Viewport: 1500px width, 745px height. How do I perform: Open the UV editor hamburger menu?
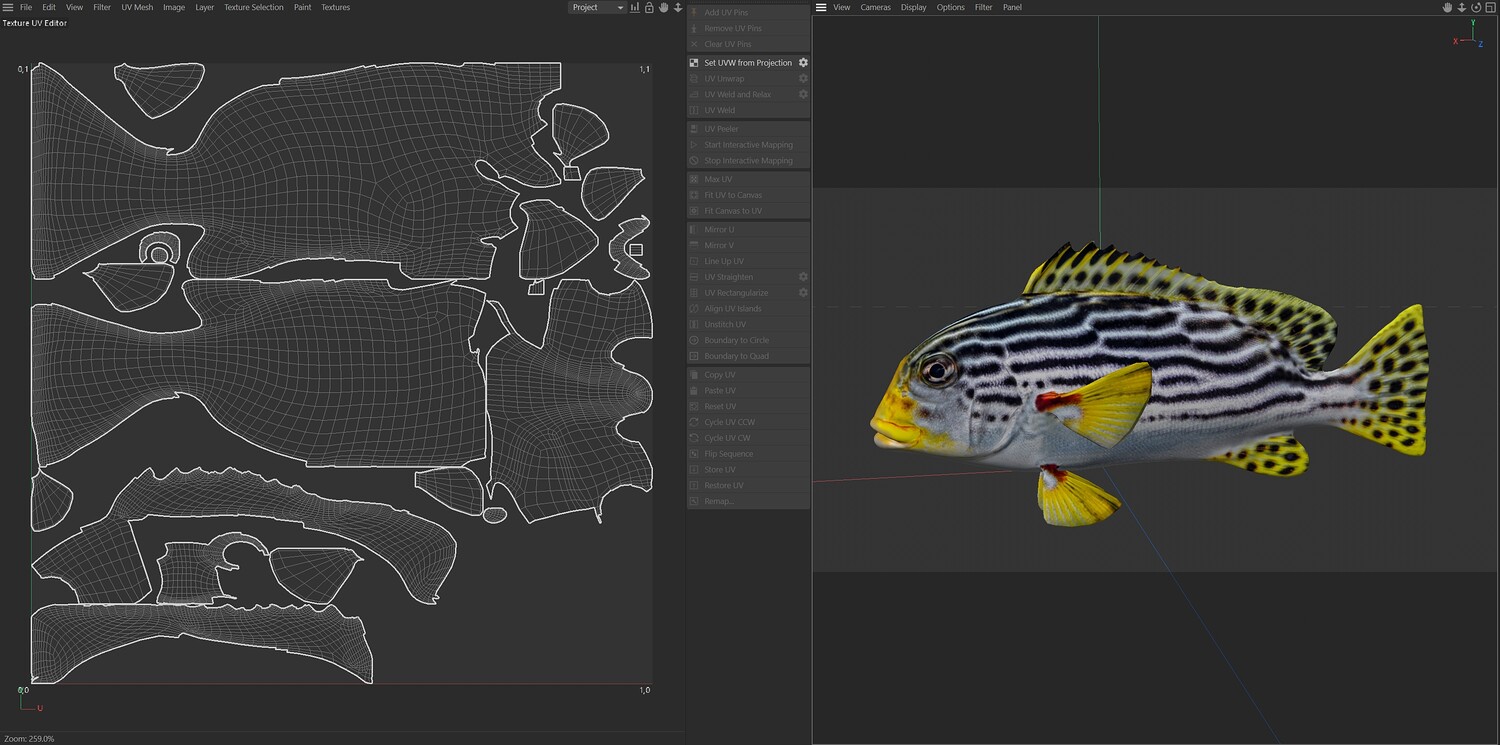point(8,7)
